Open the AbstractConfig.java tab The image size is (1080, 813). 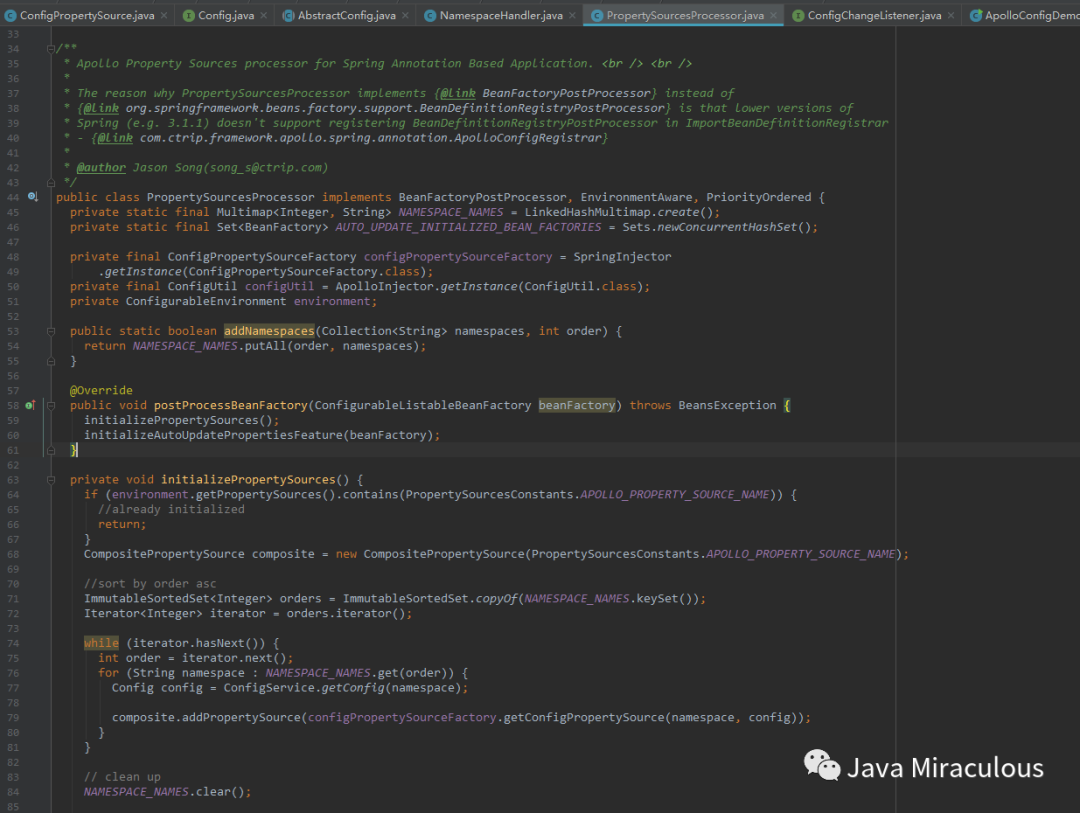(346, 15)
